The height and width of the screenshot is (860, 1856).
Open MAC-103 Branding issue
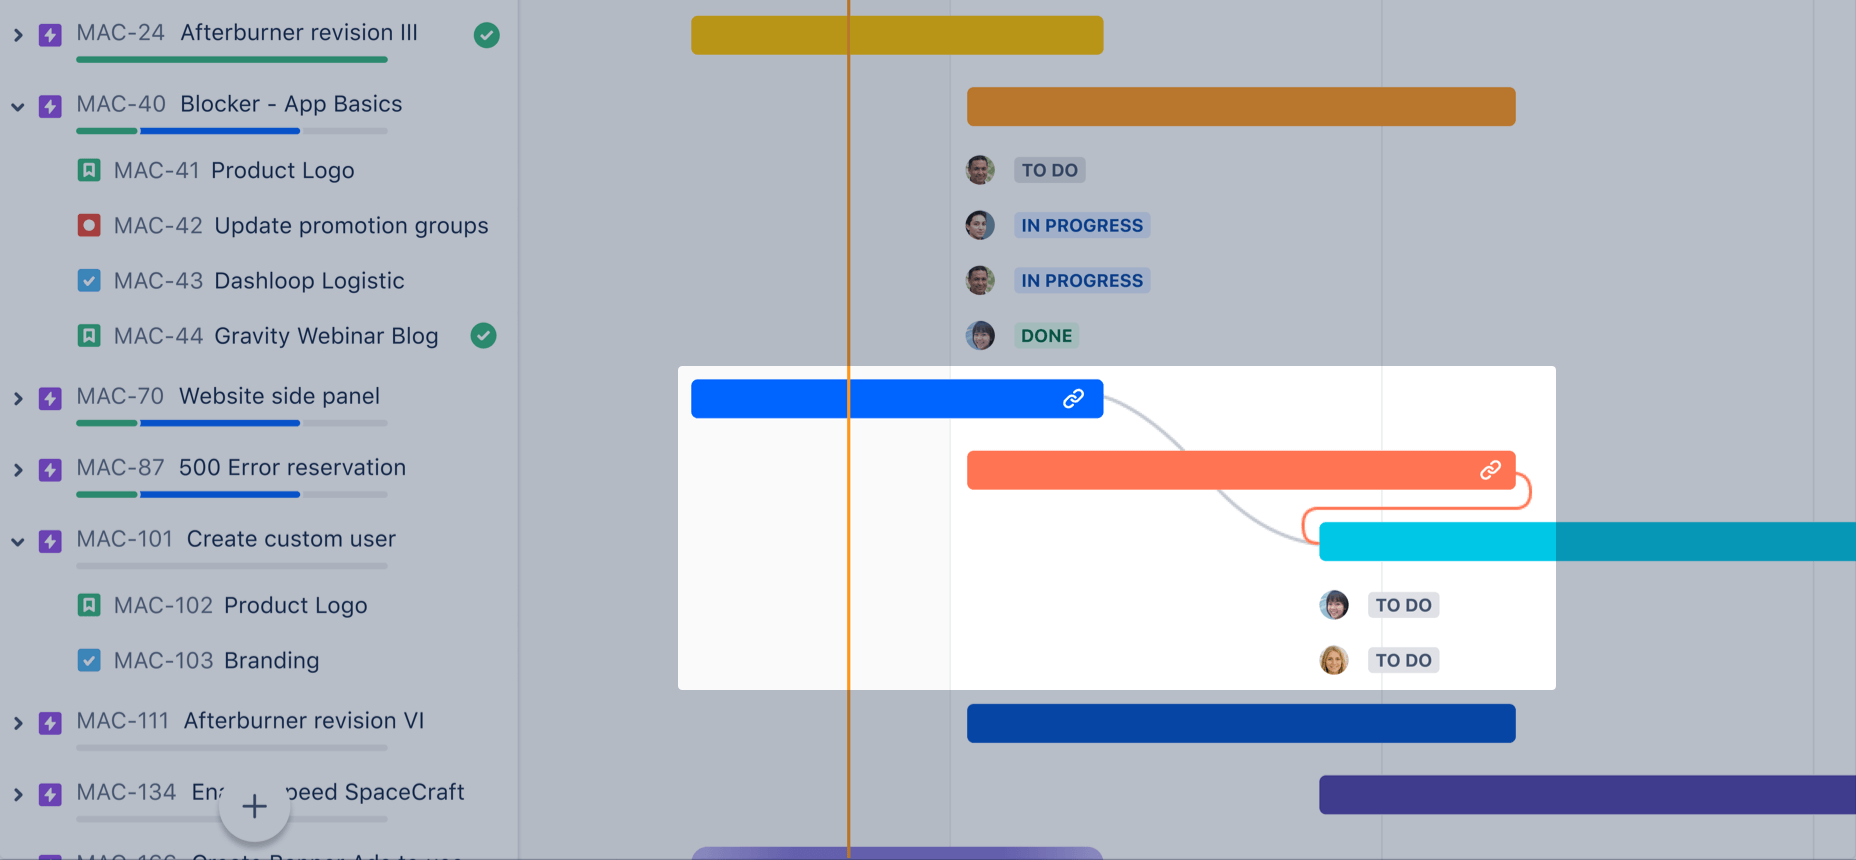coord(217,660)
